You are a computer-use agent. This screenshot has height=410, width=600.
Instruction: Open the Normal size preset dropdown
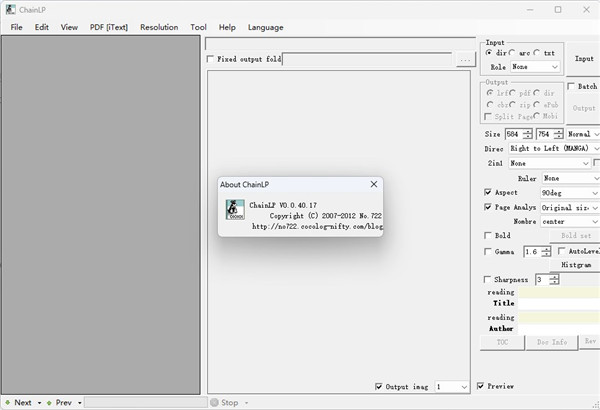(x=583, y=134)
